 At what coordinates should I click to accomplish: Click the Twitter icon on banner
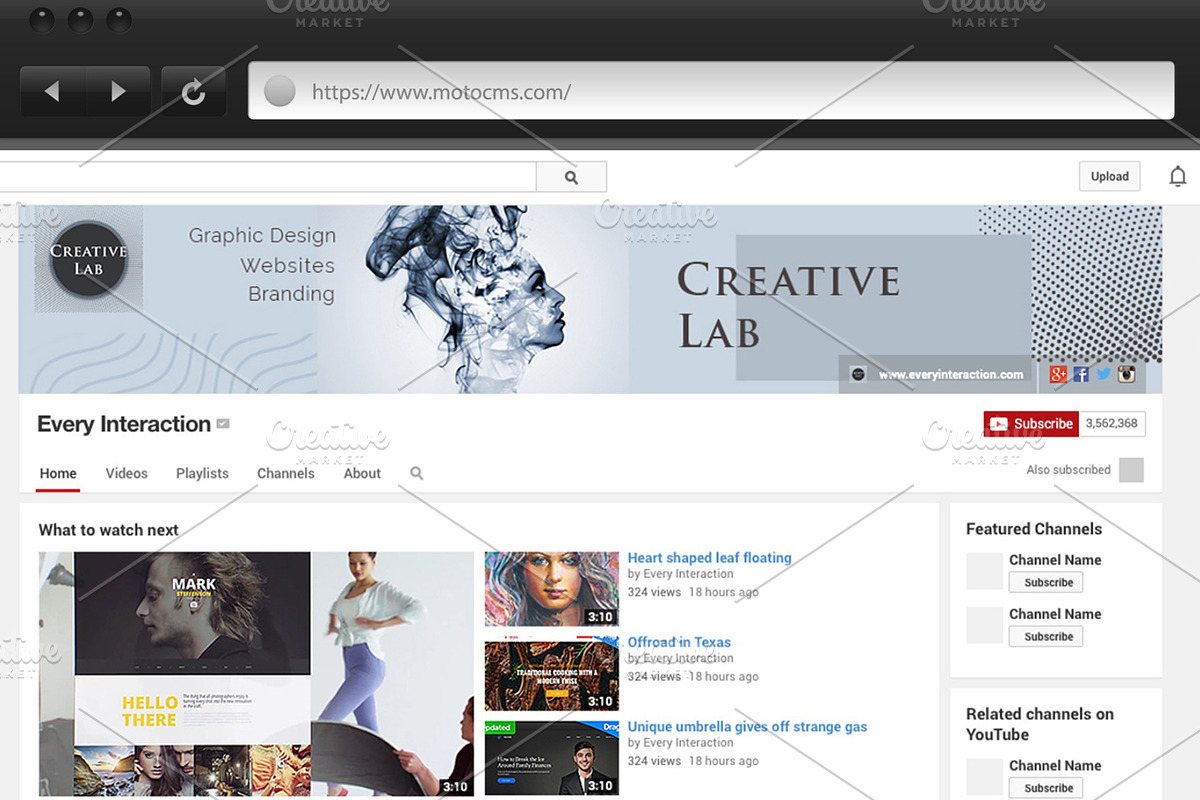point(1104,374)
